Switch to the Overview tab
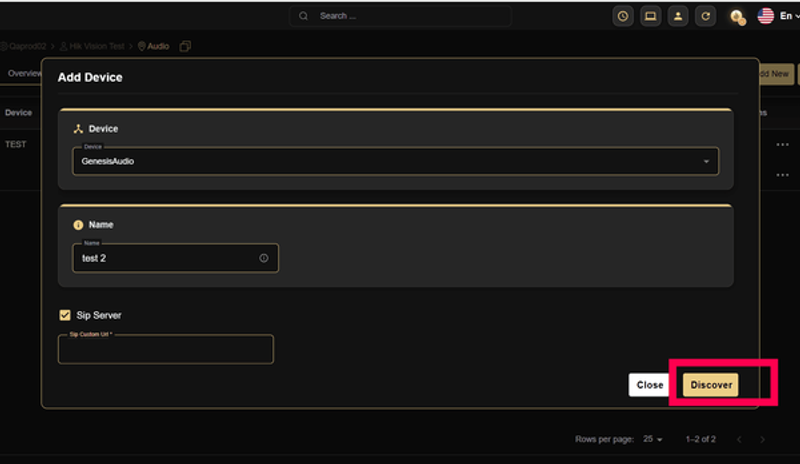Screen dimensions: 800x464 [x=23, y=74]
